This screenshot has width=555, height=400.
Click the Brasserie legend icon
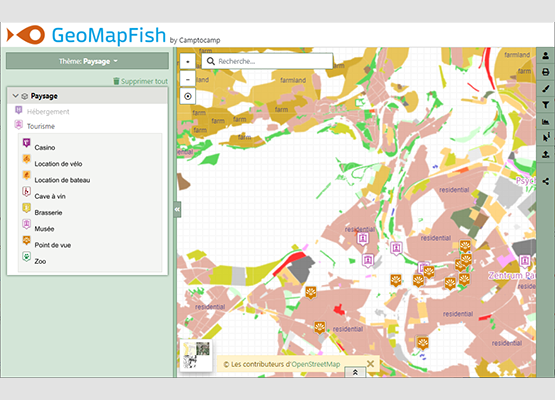click(27, 208)
